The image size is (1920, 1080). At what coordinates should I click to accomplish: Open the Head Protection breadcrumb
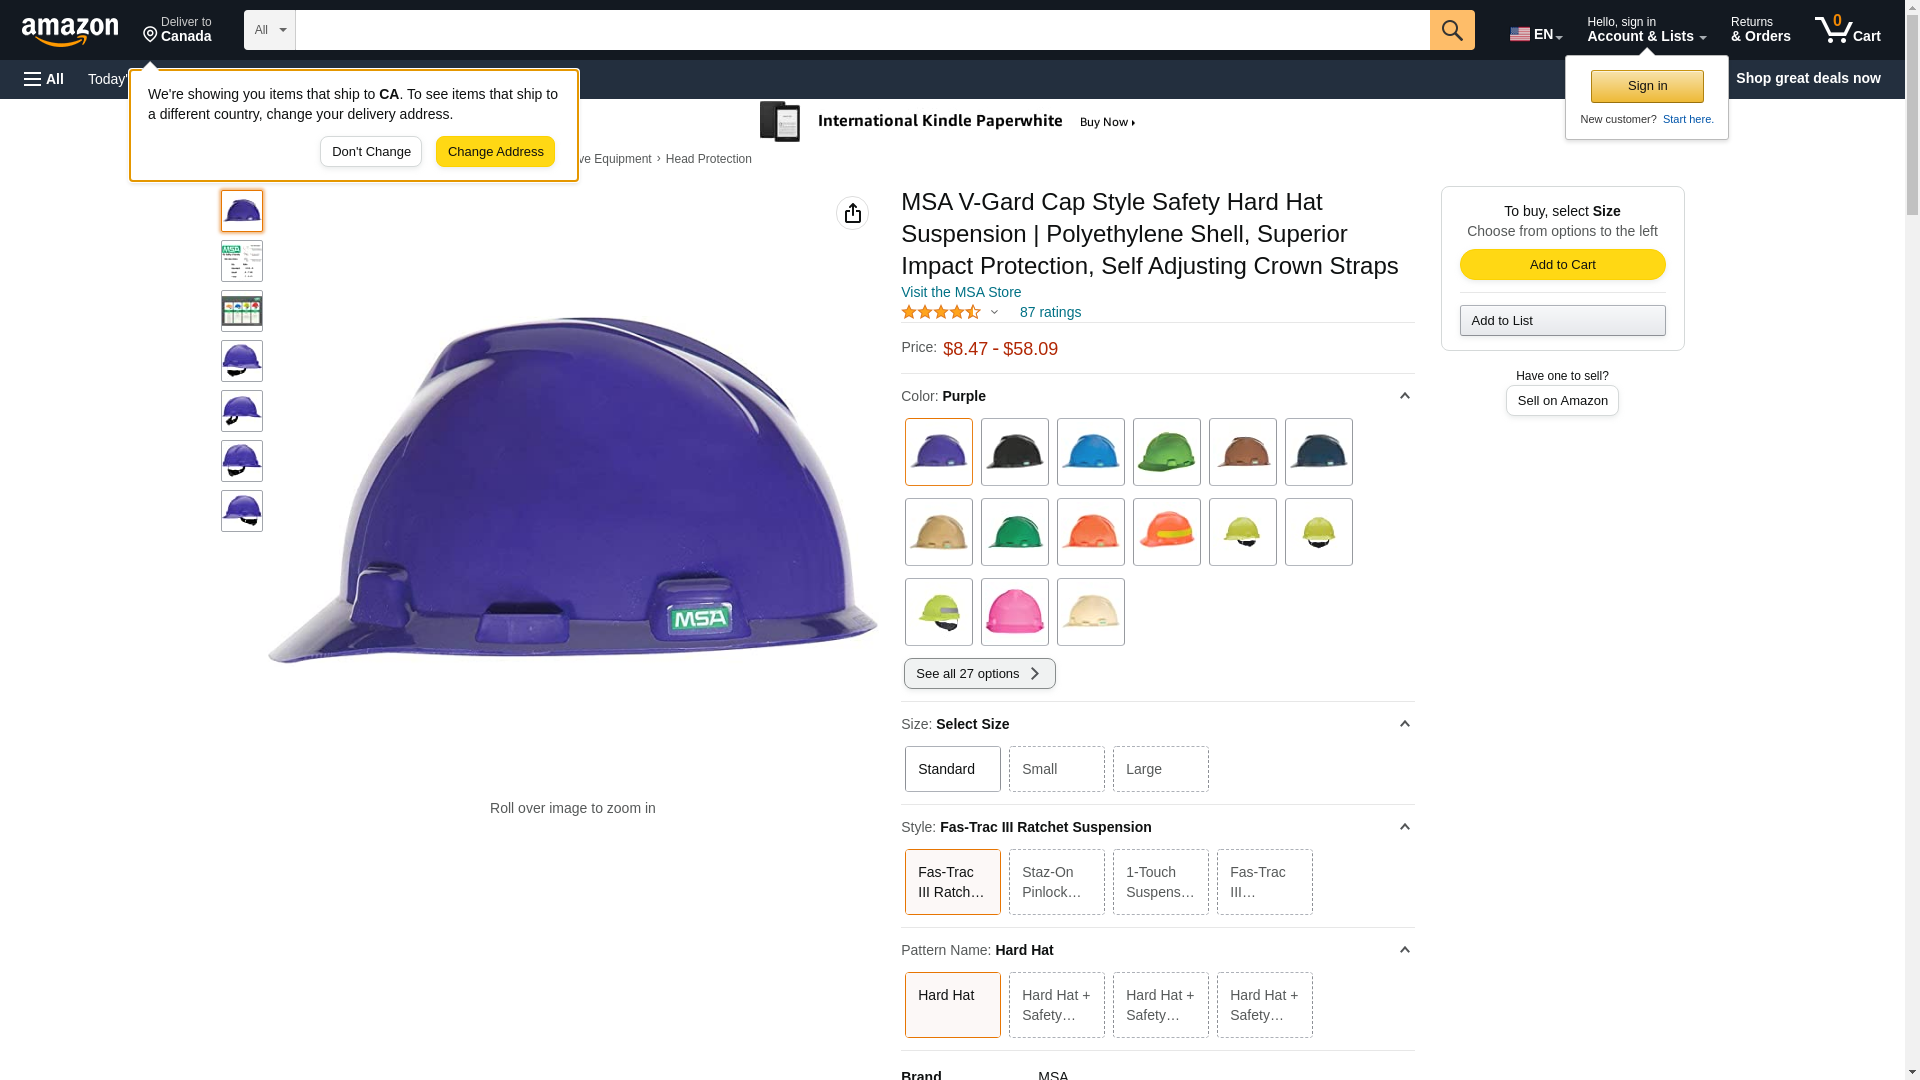click(x=708, y=159)
